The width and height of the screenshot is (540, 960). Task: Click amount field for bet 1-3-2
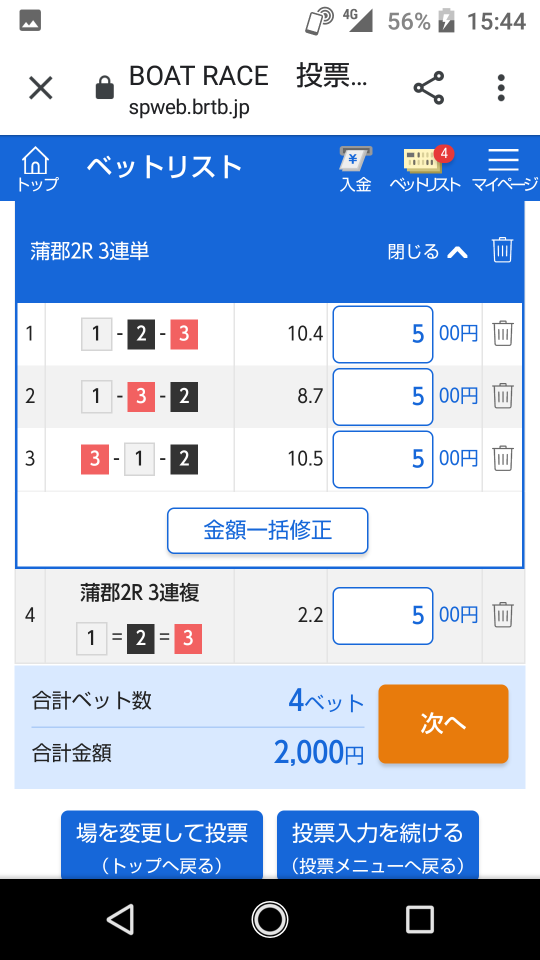click(383, 397)
